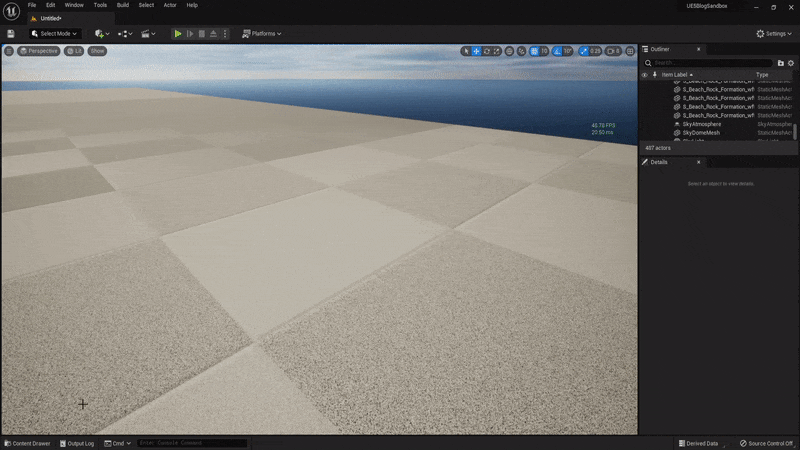800x450 pixels.
Task: Activate the select objects cursor tool
Action: click(x=466, y=51)
